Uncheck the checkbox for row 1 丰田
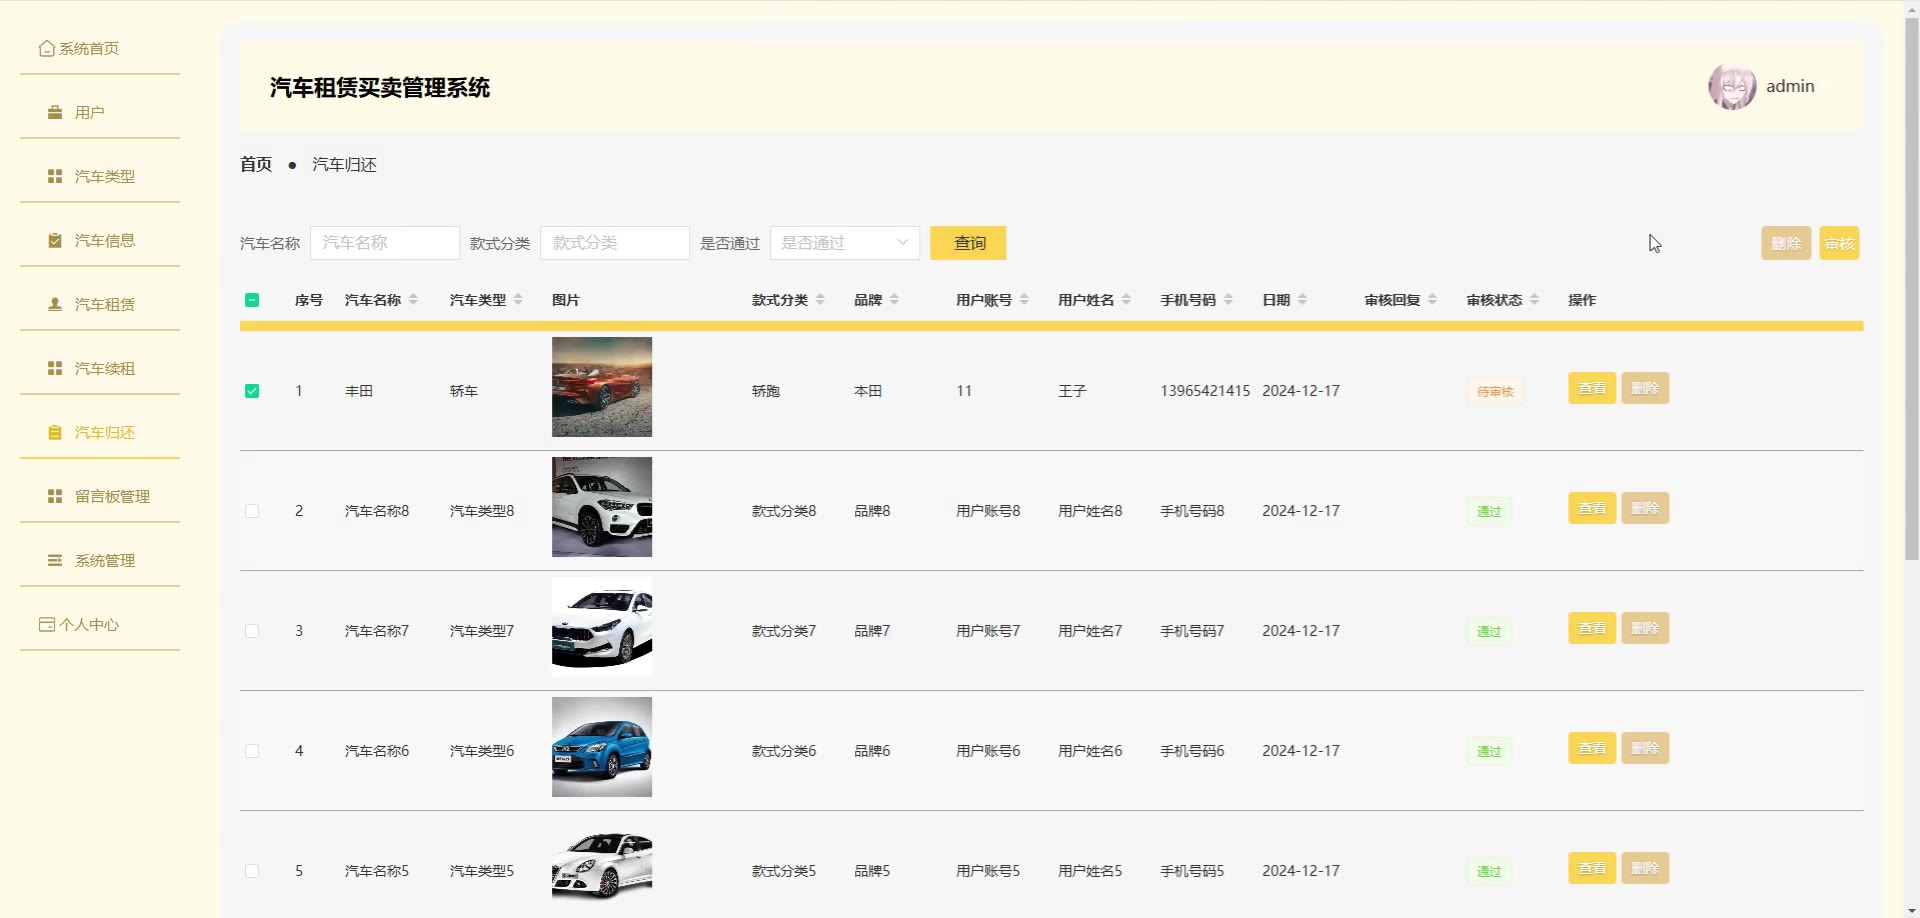This screenshot has height=918, width=1920. [252, 391]
